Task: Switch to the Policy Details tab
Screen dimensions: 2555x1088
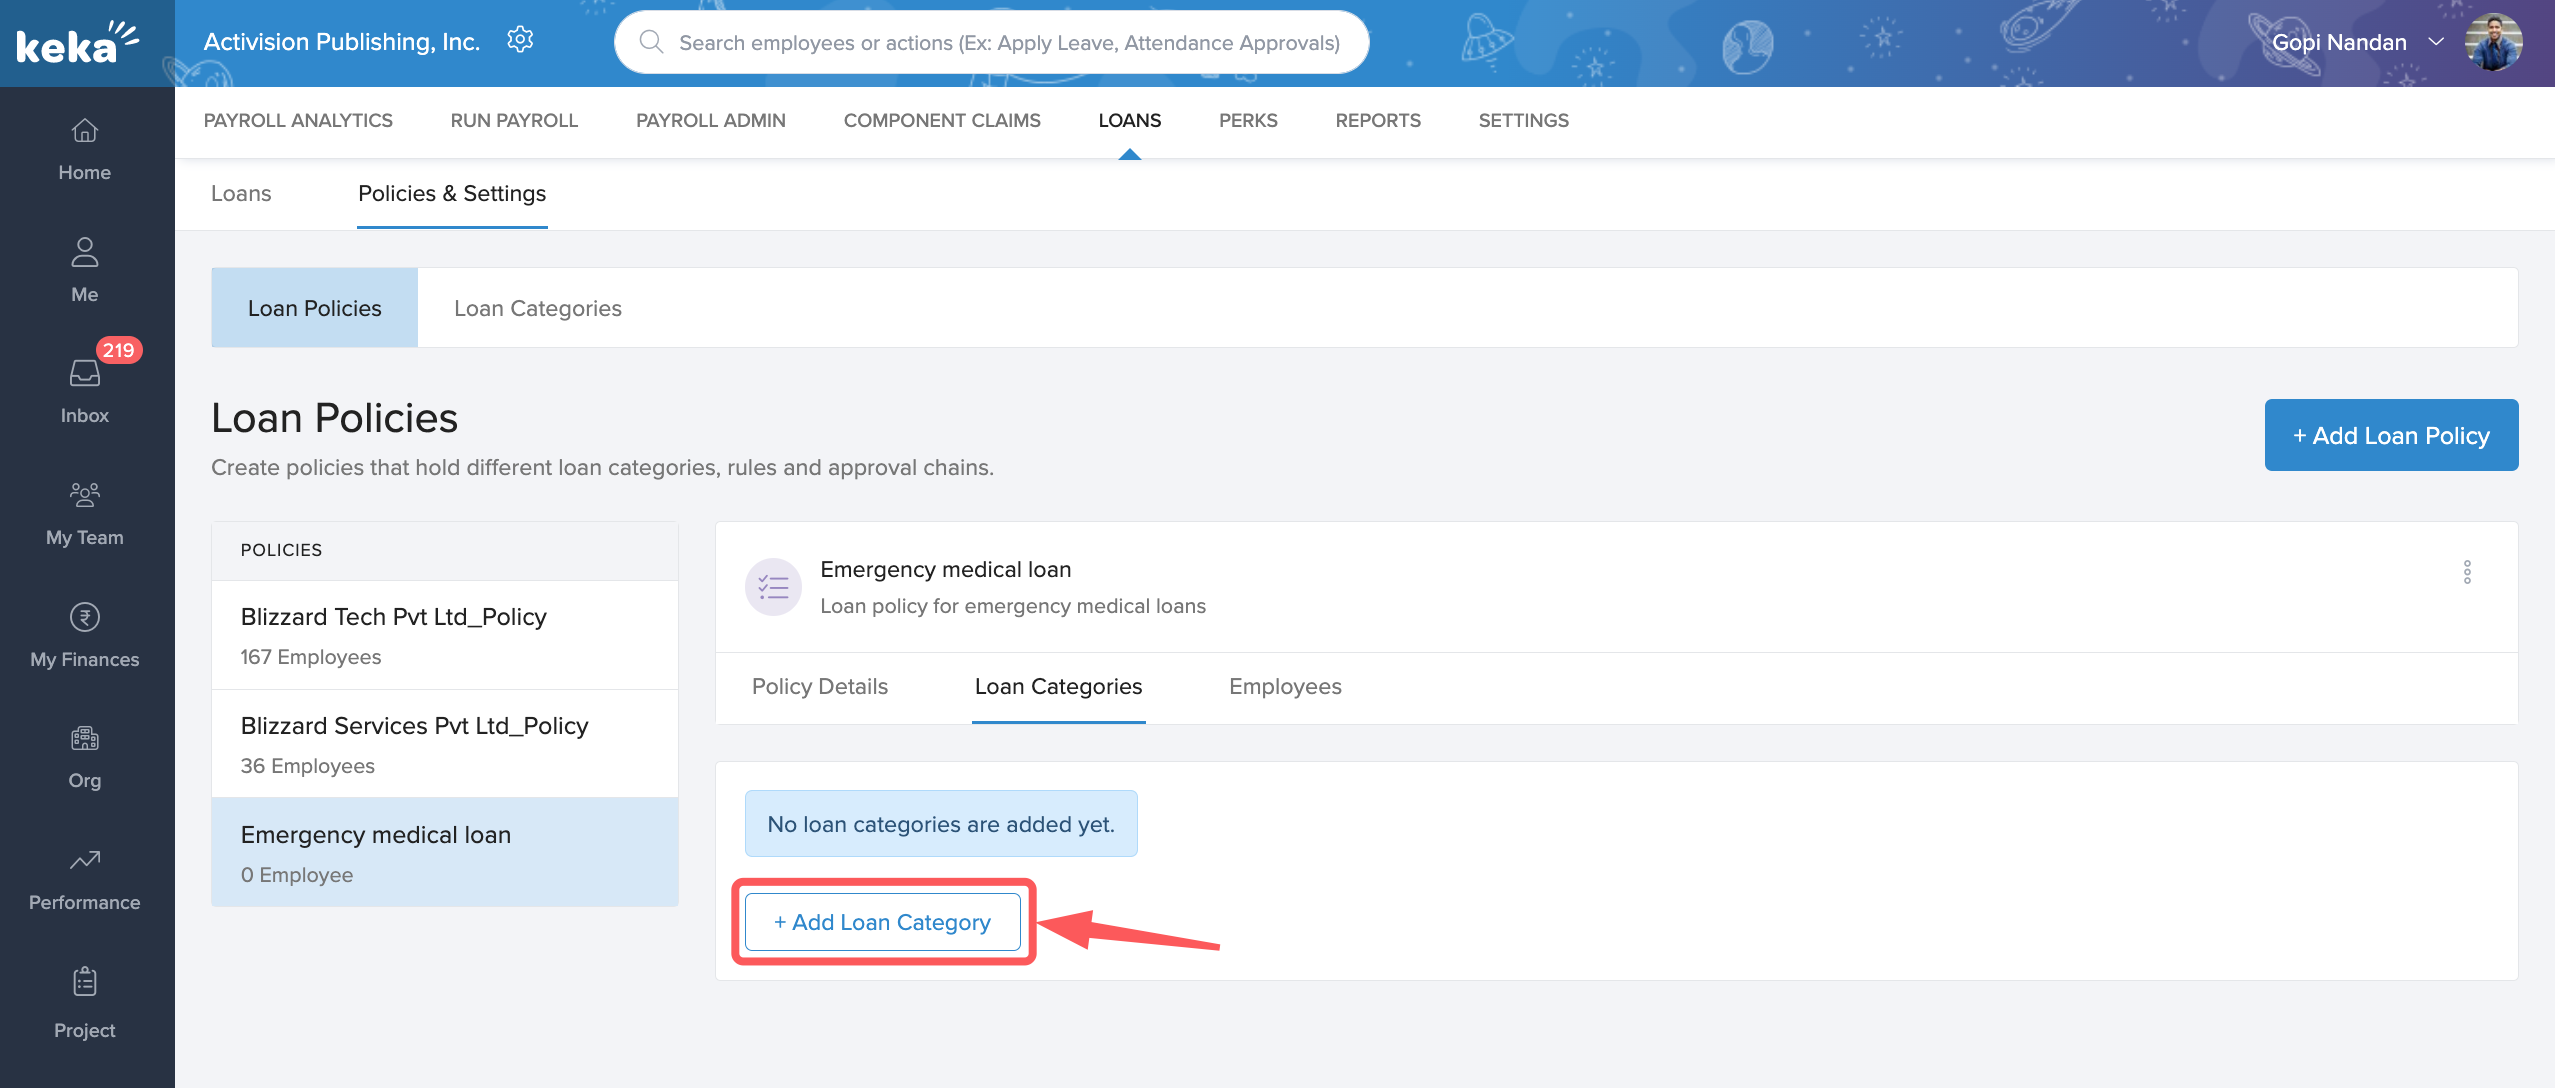Action: click(x=819, y=687)
